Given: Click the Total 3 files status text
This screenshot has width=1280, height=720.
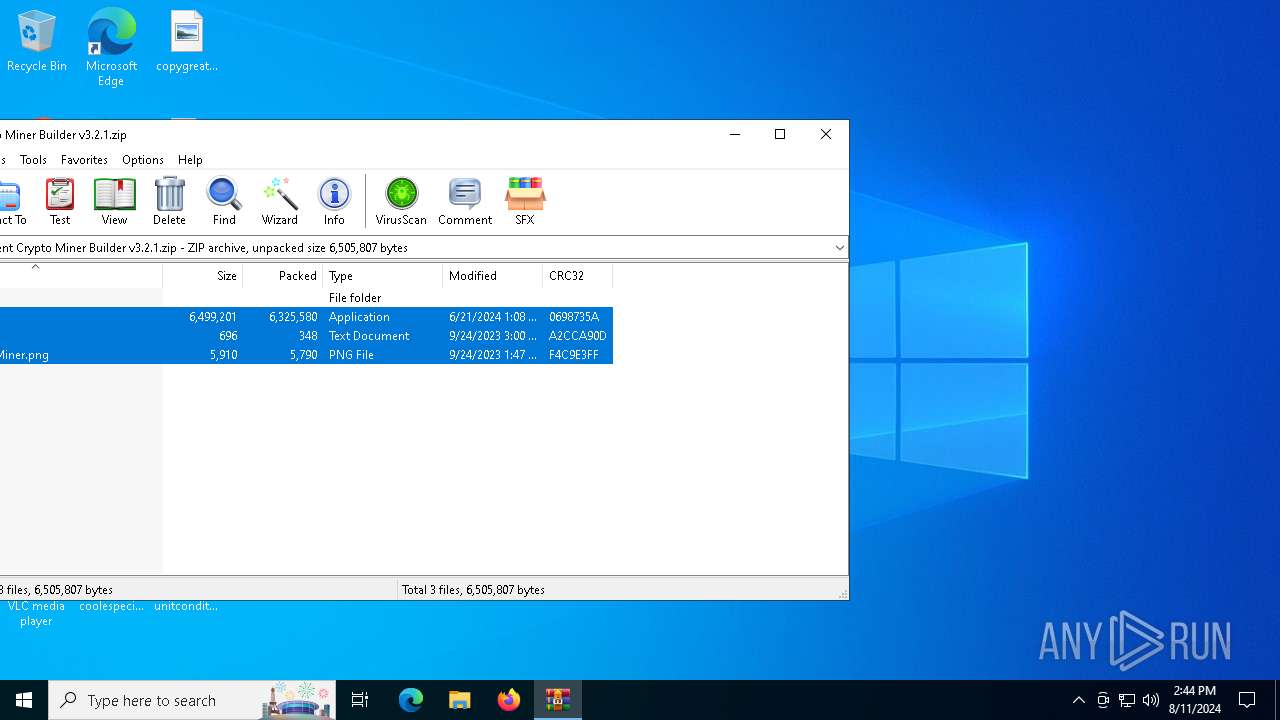Looking at the screenshot, I should 473,590.
